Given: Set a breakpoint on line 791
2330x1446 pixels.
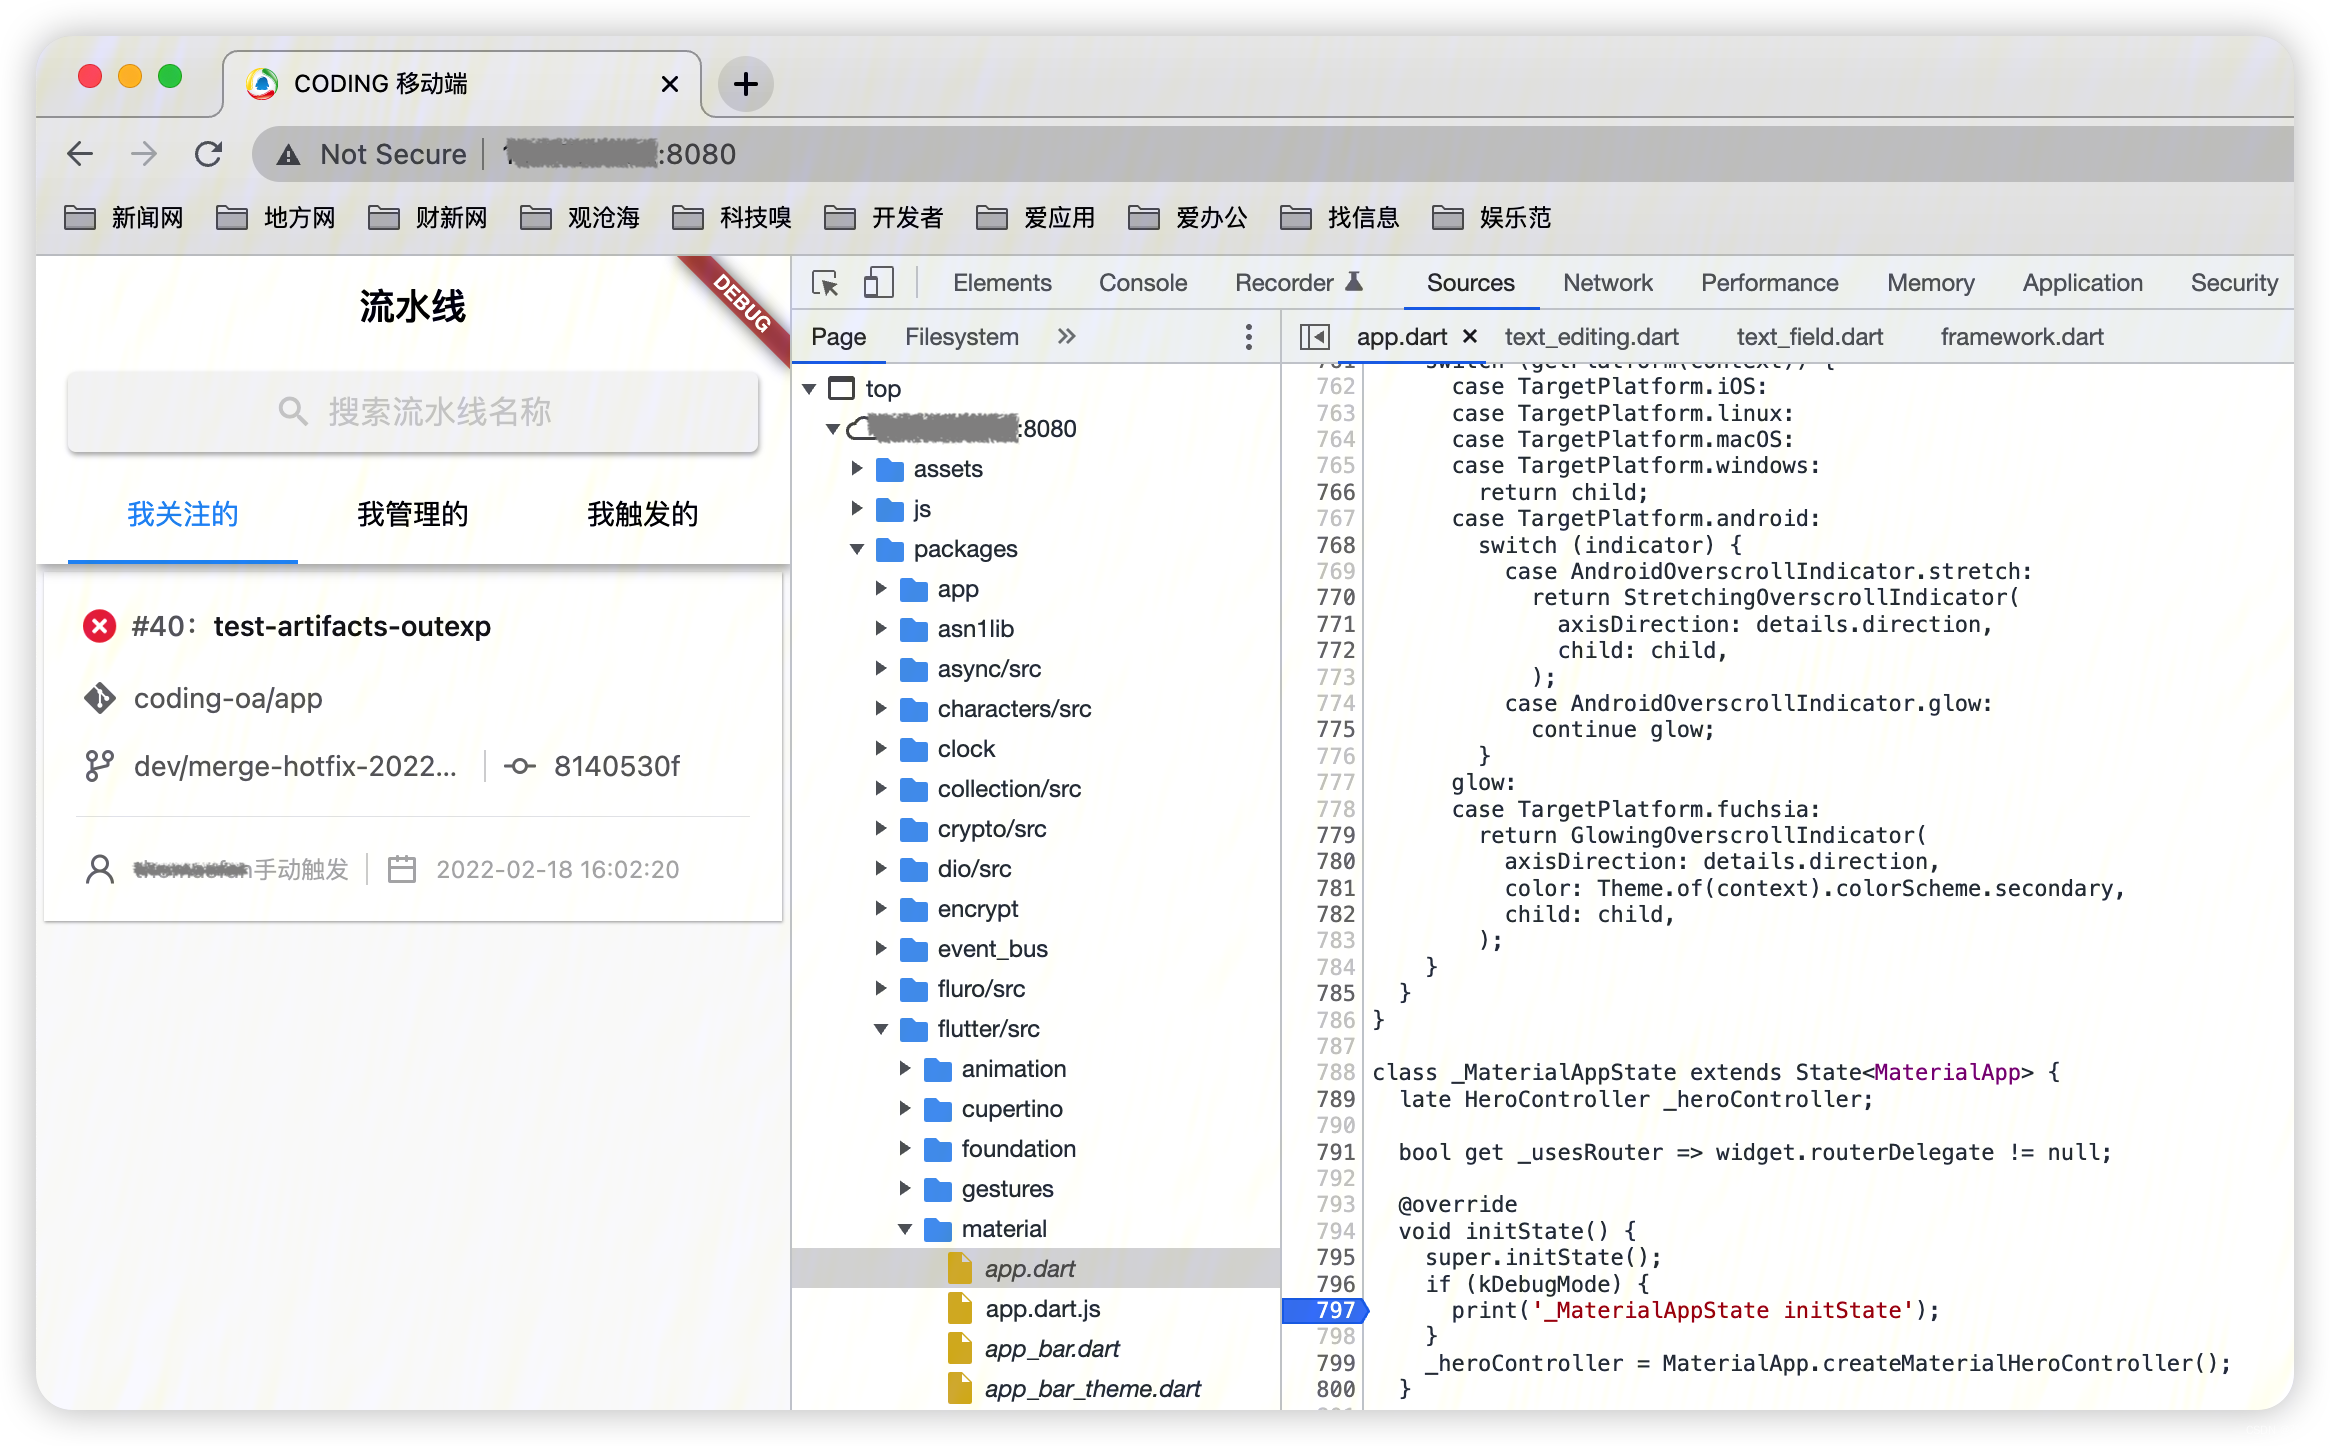Looking at the screenshot, I should [x=1336, y=1152].
